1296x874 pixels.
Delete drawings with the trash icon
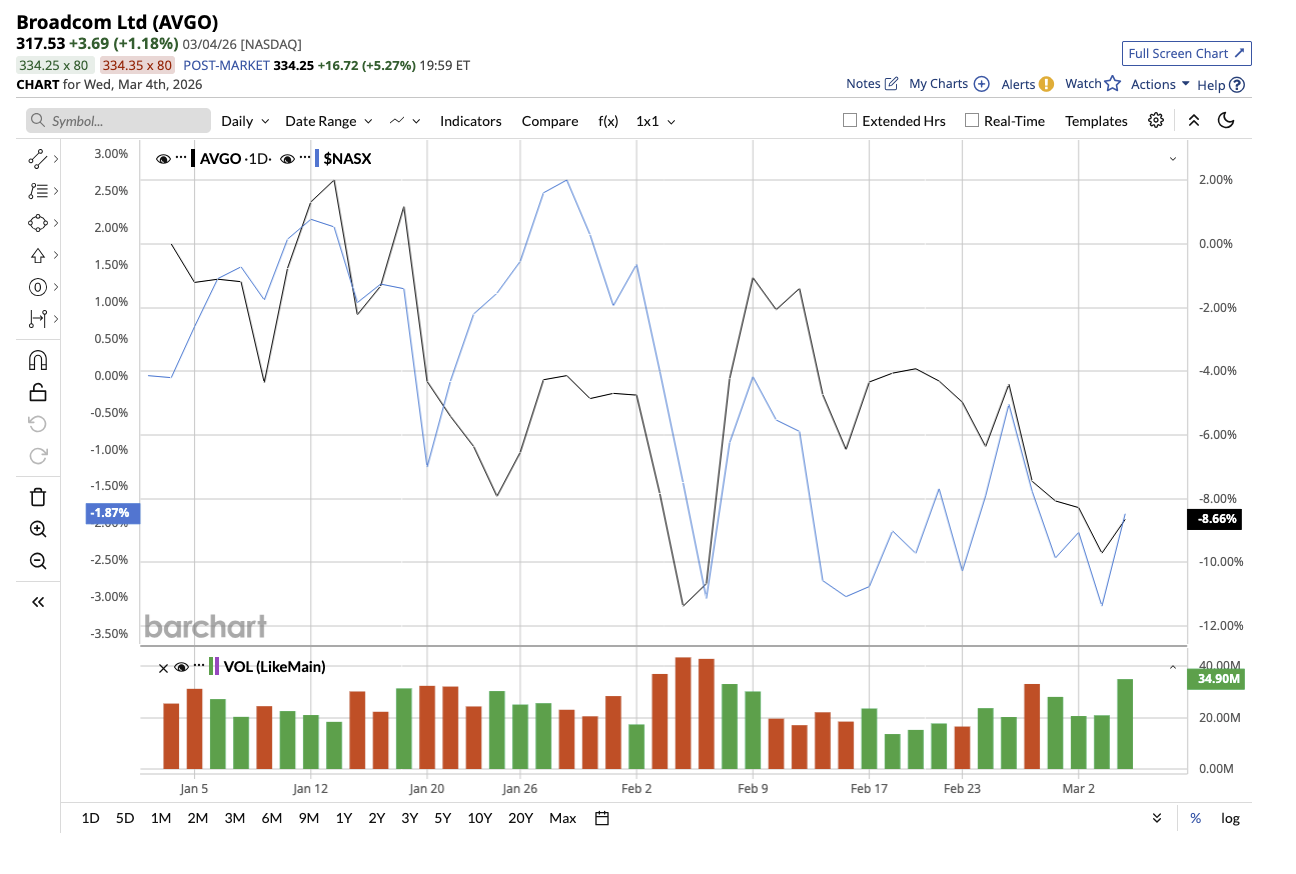38,497
